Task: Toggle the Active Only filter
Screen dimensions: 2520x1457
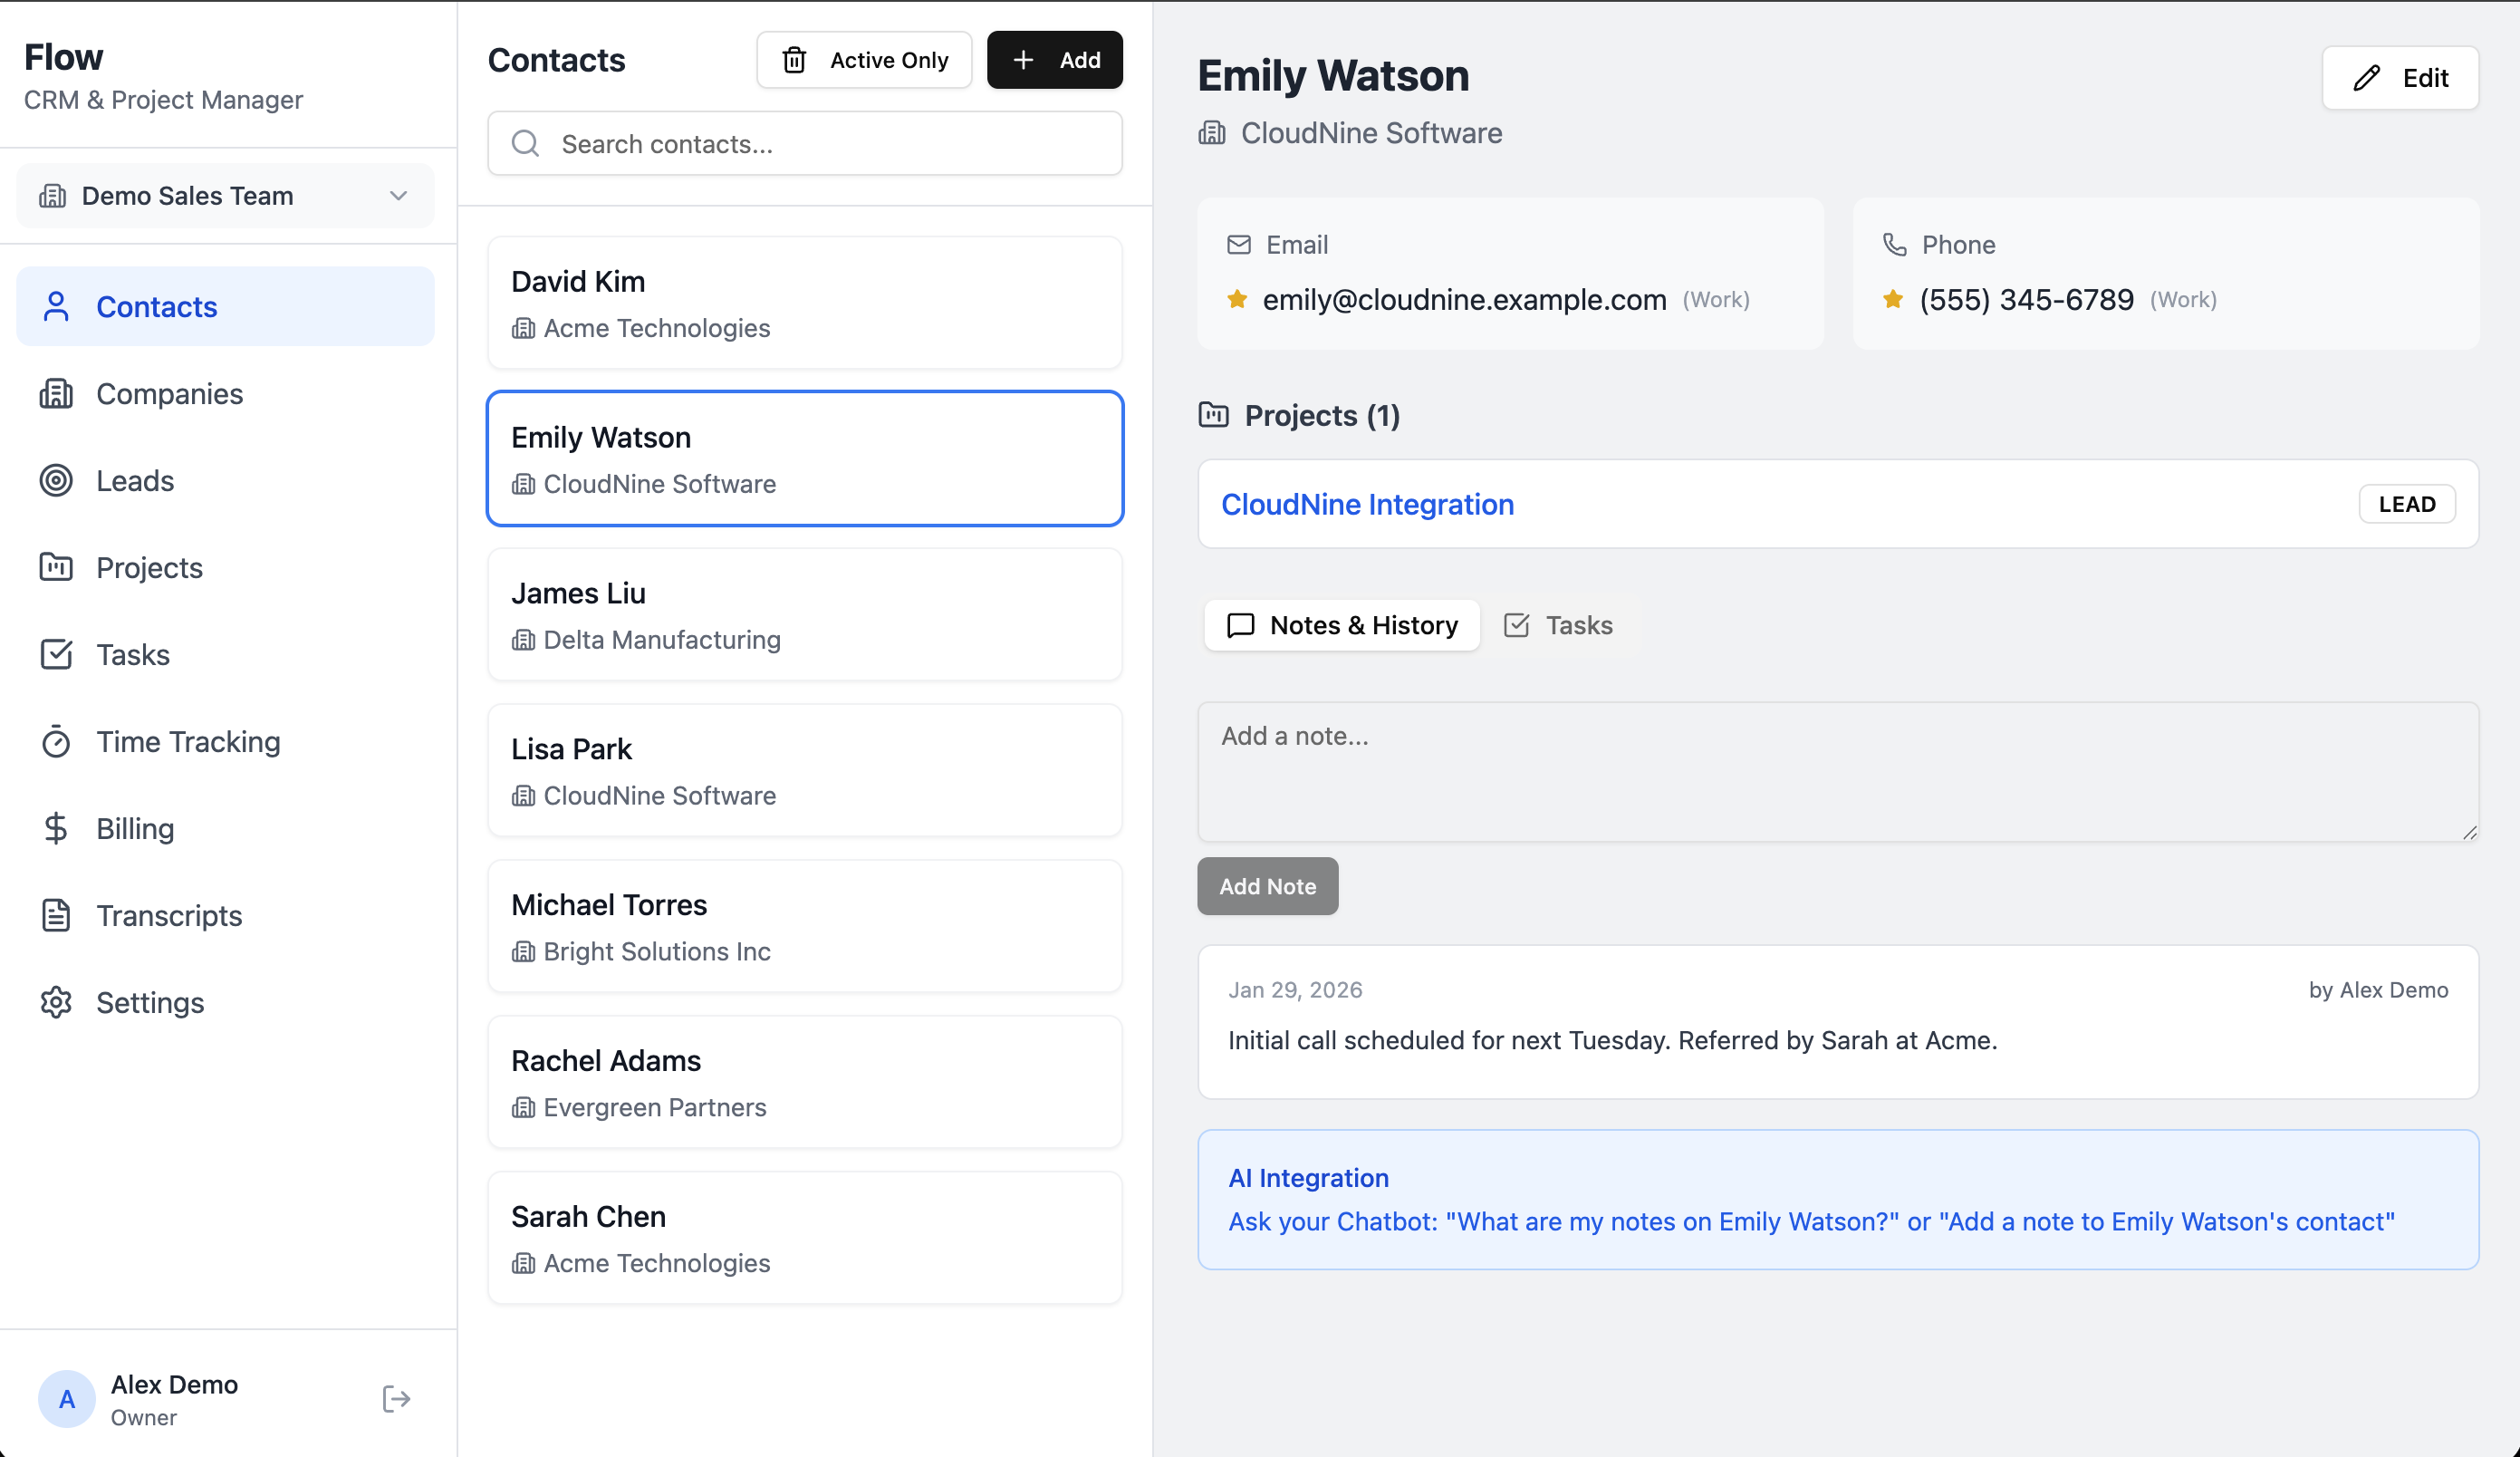Action: (864, 60)
